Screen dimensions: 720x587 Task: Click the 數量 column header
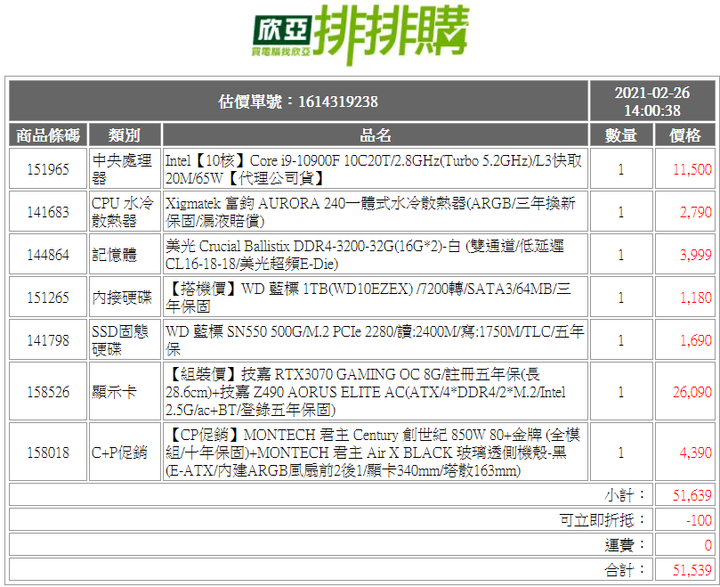coord(621,135)
